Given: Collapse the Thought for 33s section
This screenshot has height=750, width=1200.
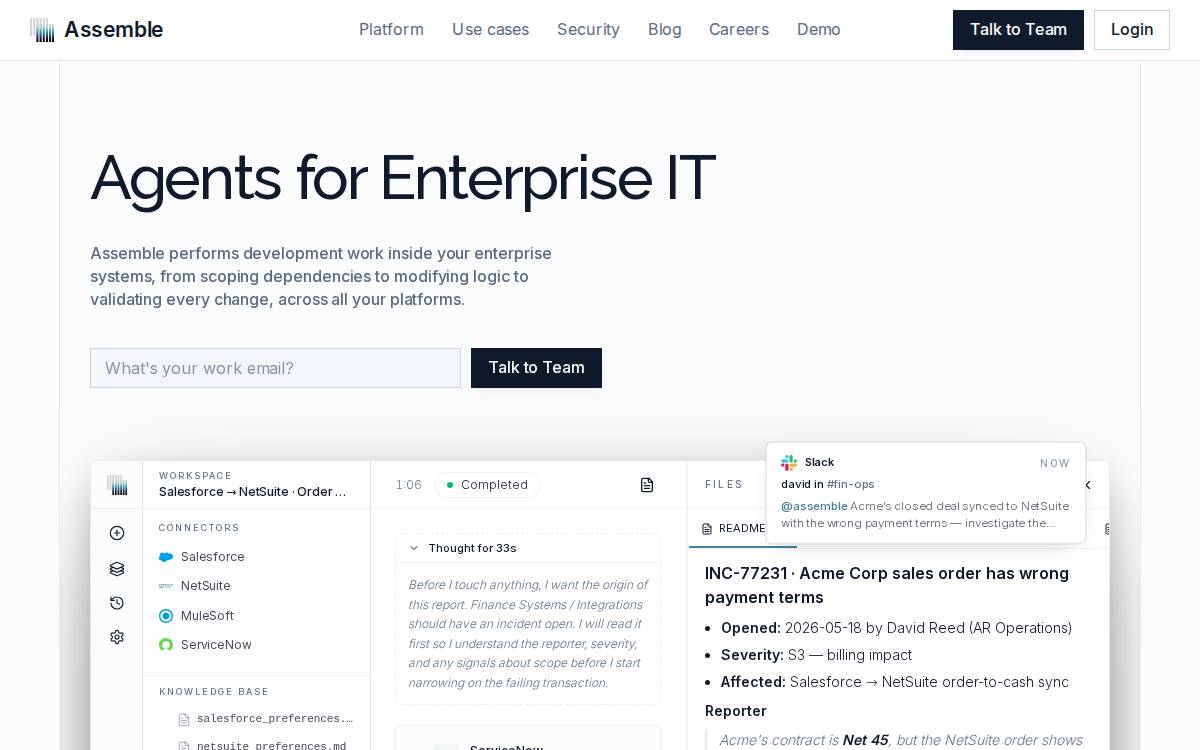Looking at the screenshot, I should (x=527, y=548).
